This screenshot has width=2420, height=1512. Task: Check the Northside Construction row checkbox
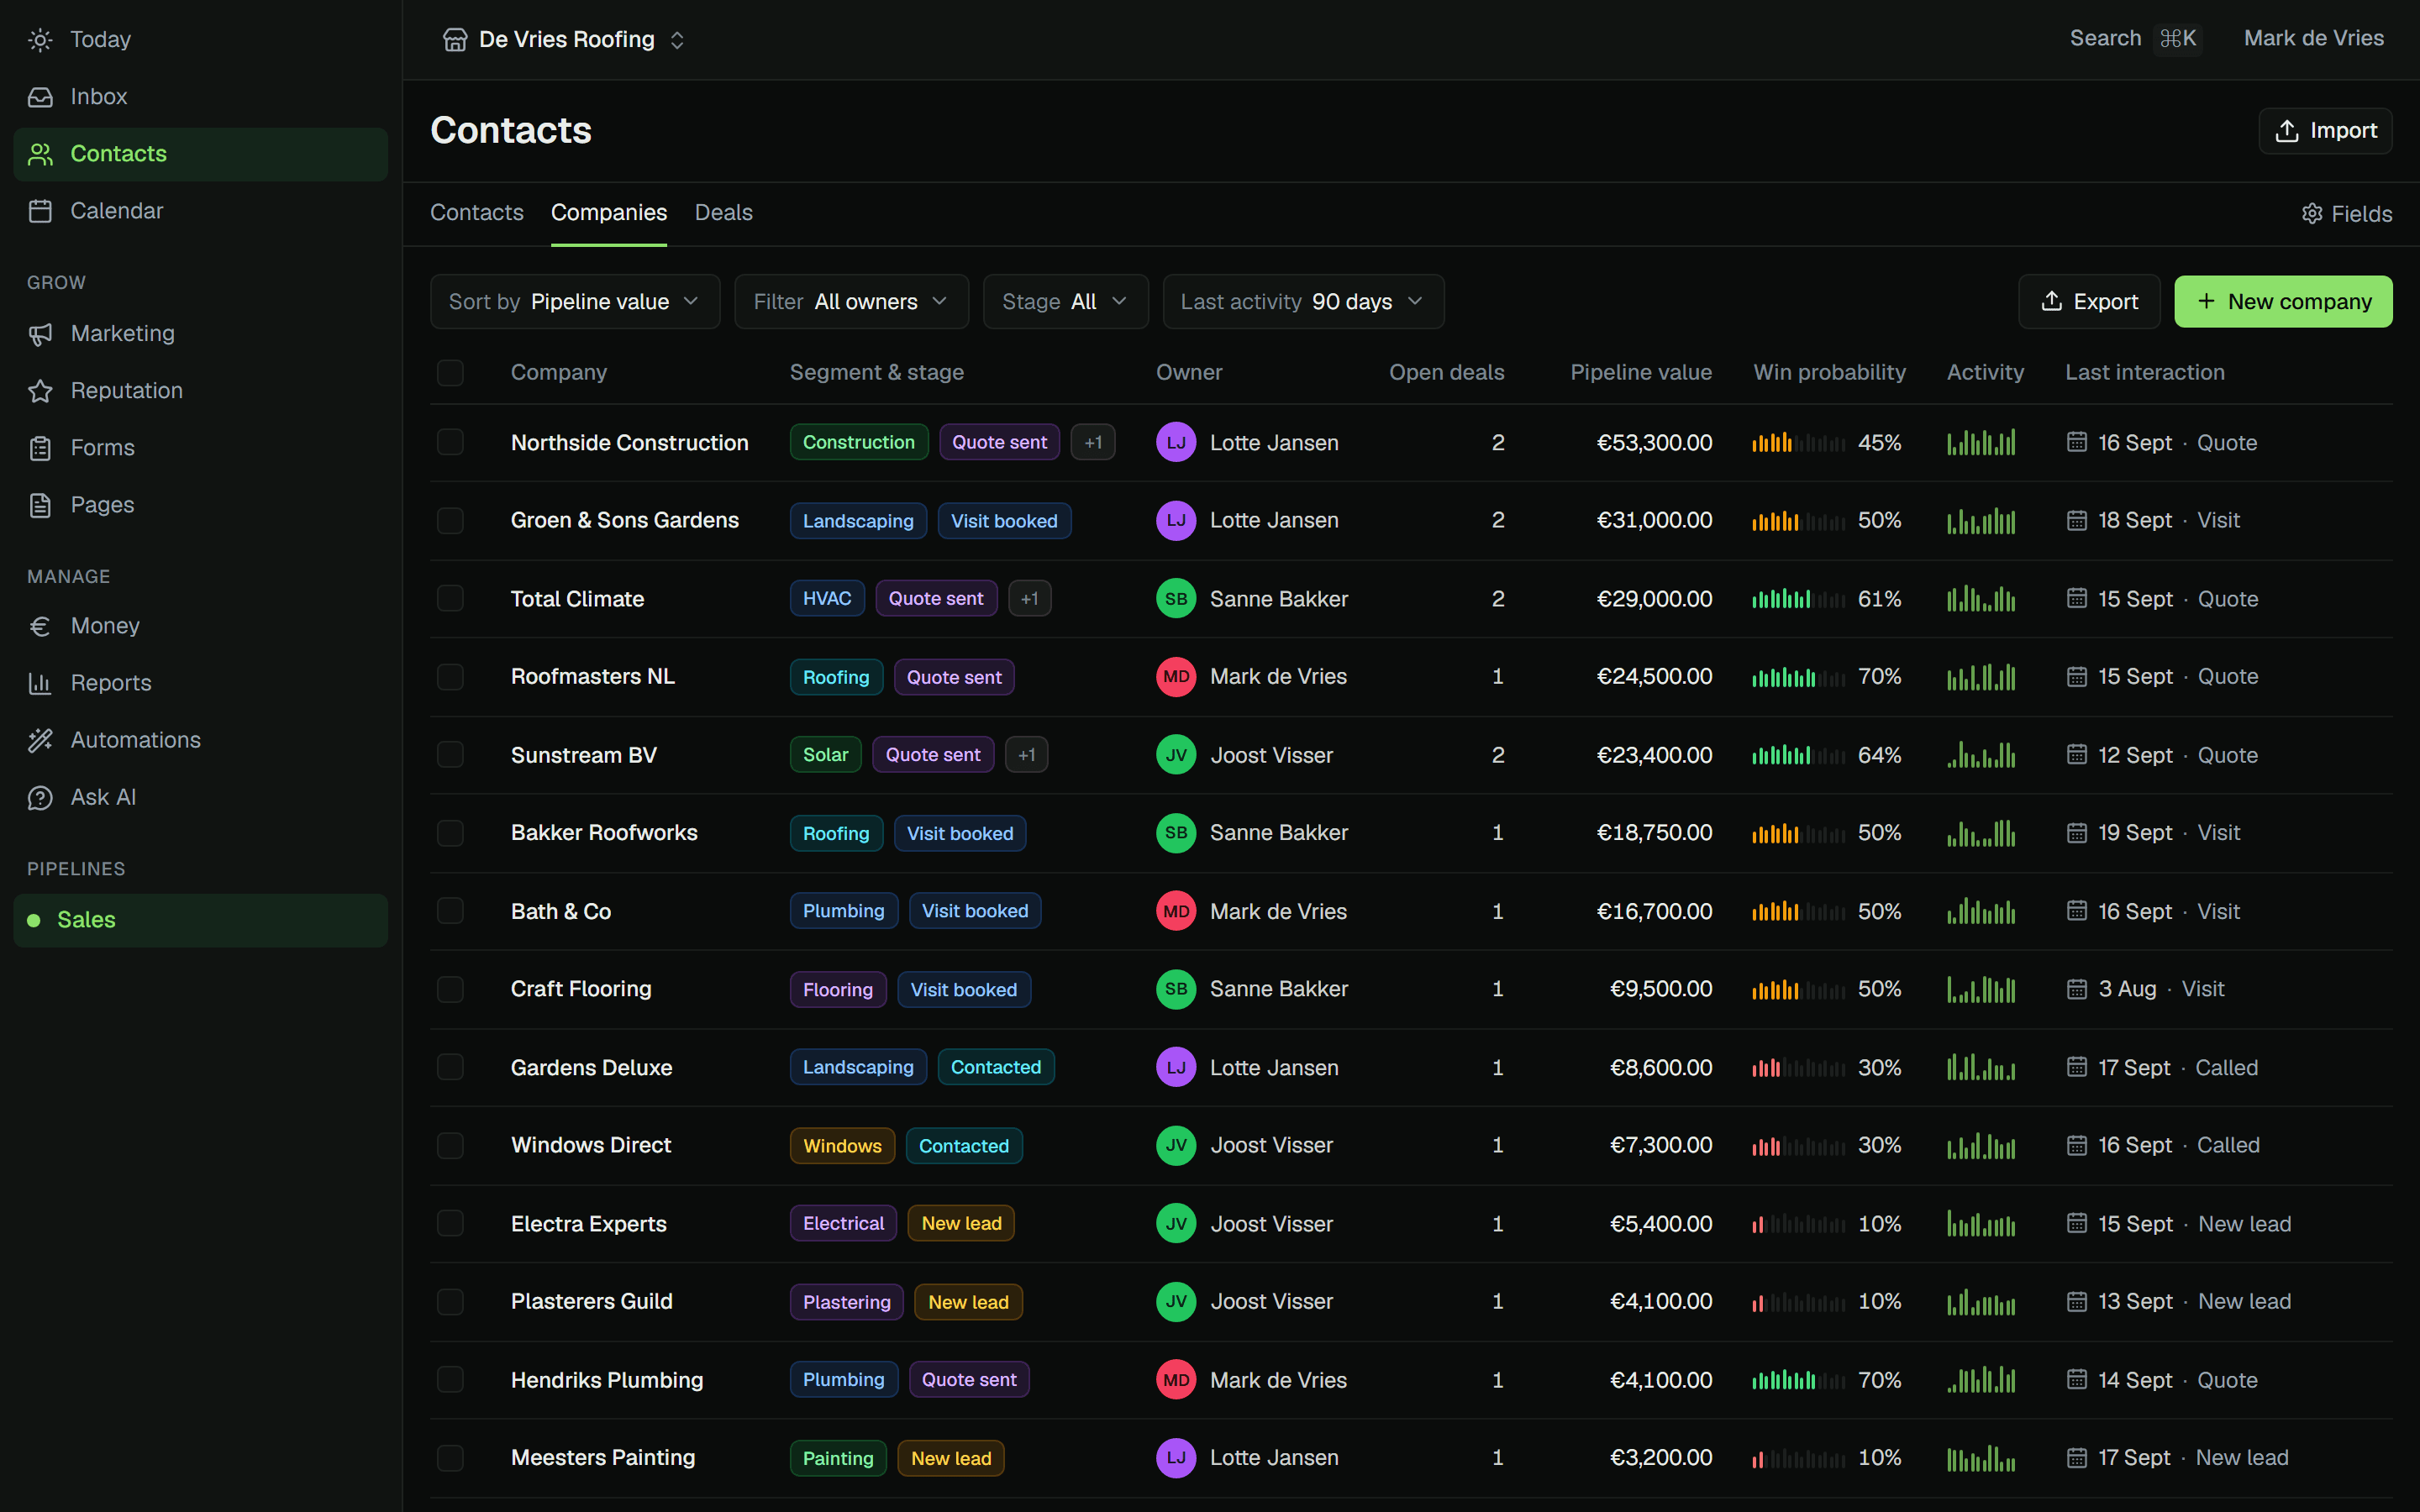pyautogui.click(x=450, y=442)
